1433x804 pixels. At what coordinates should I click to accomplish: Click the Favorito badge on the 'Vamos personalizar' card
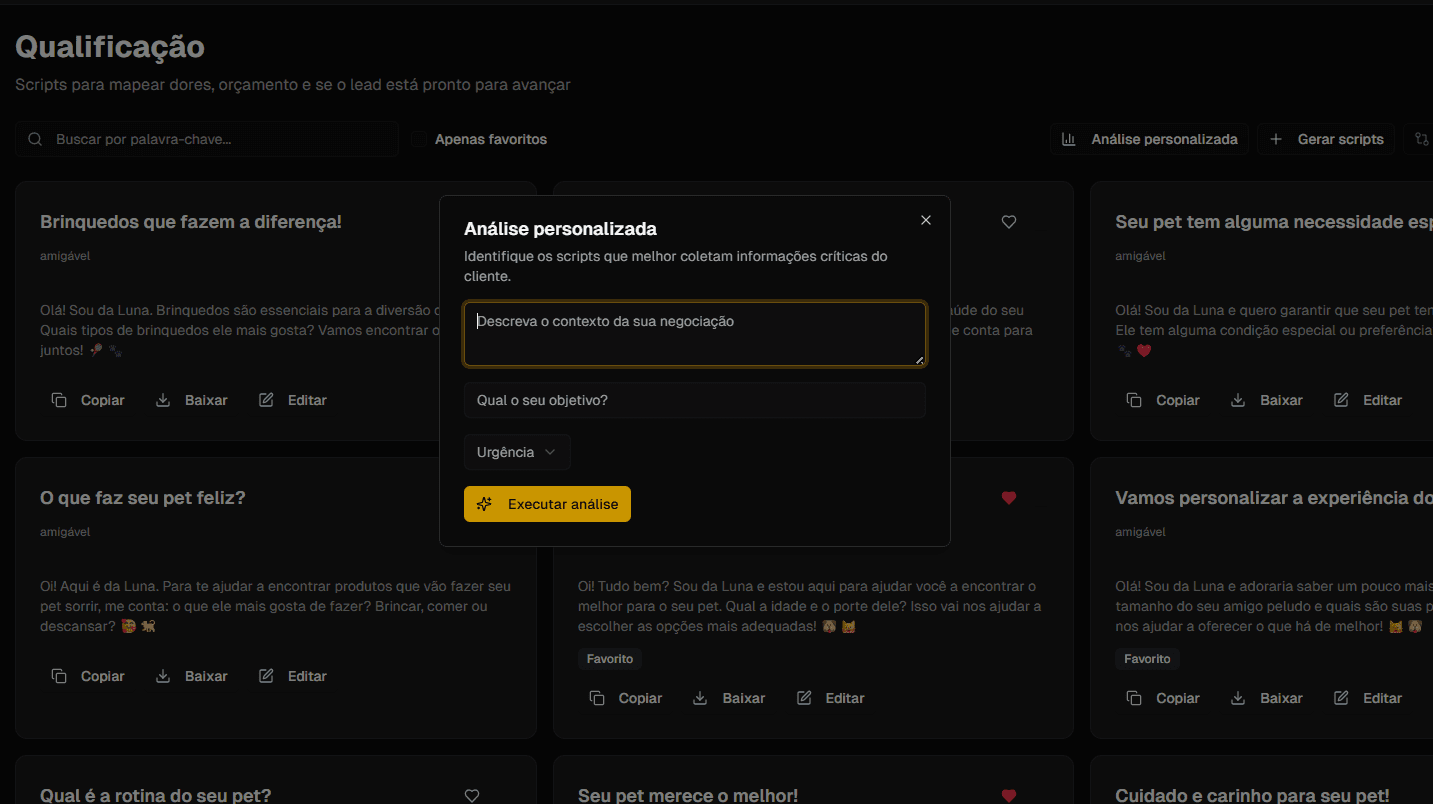coord(1147,659)
